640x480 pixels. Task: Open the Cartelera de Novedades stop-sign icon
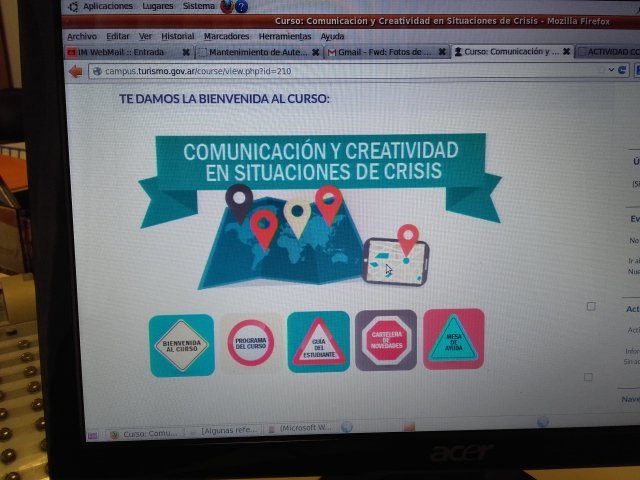tap(386, 340)
